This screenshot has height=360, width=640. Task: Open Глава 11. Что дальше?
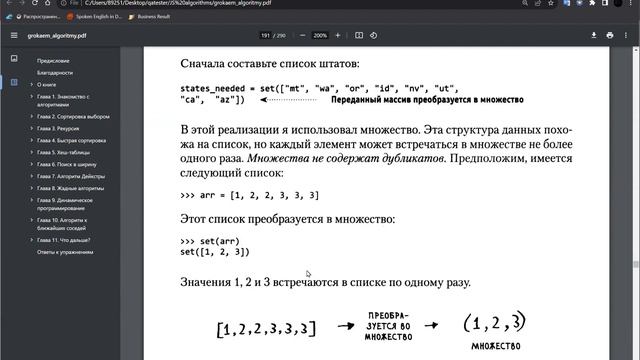(63, 240)
